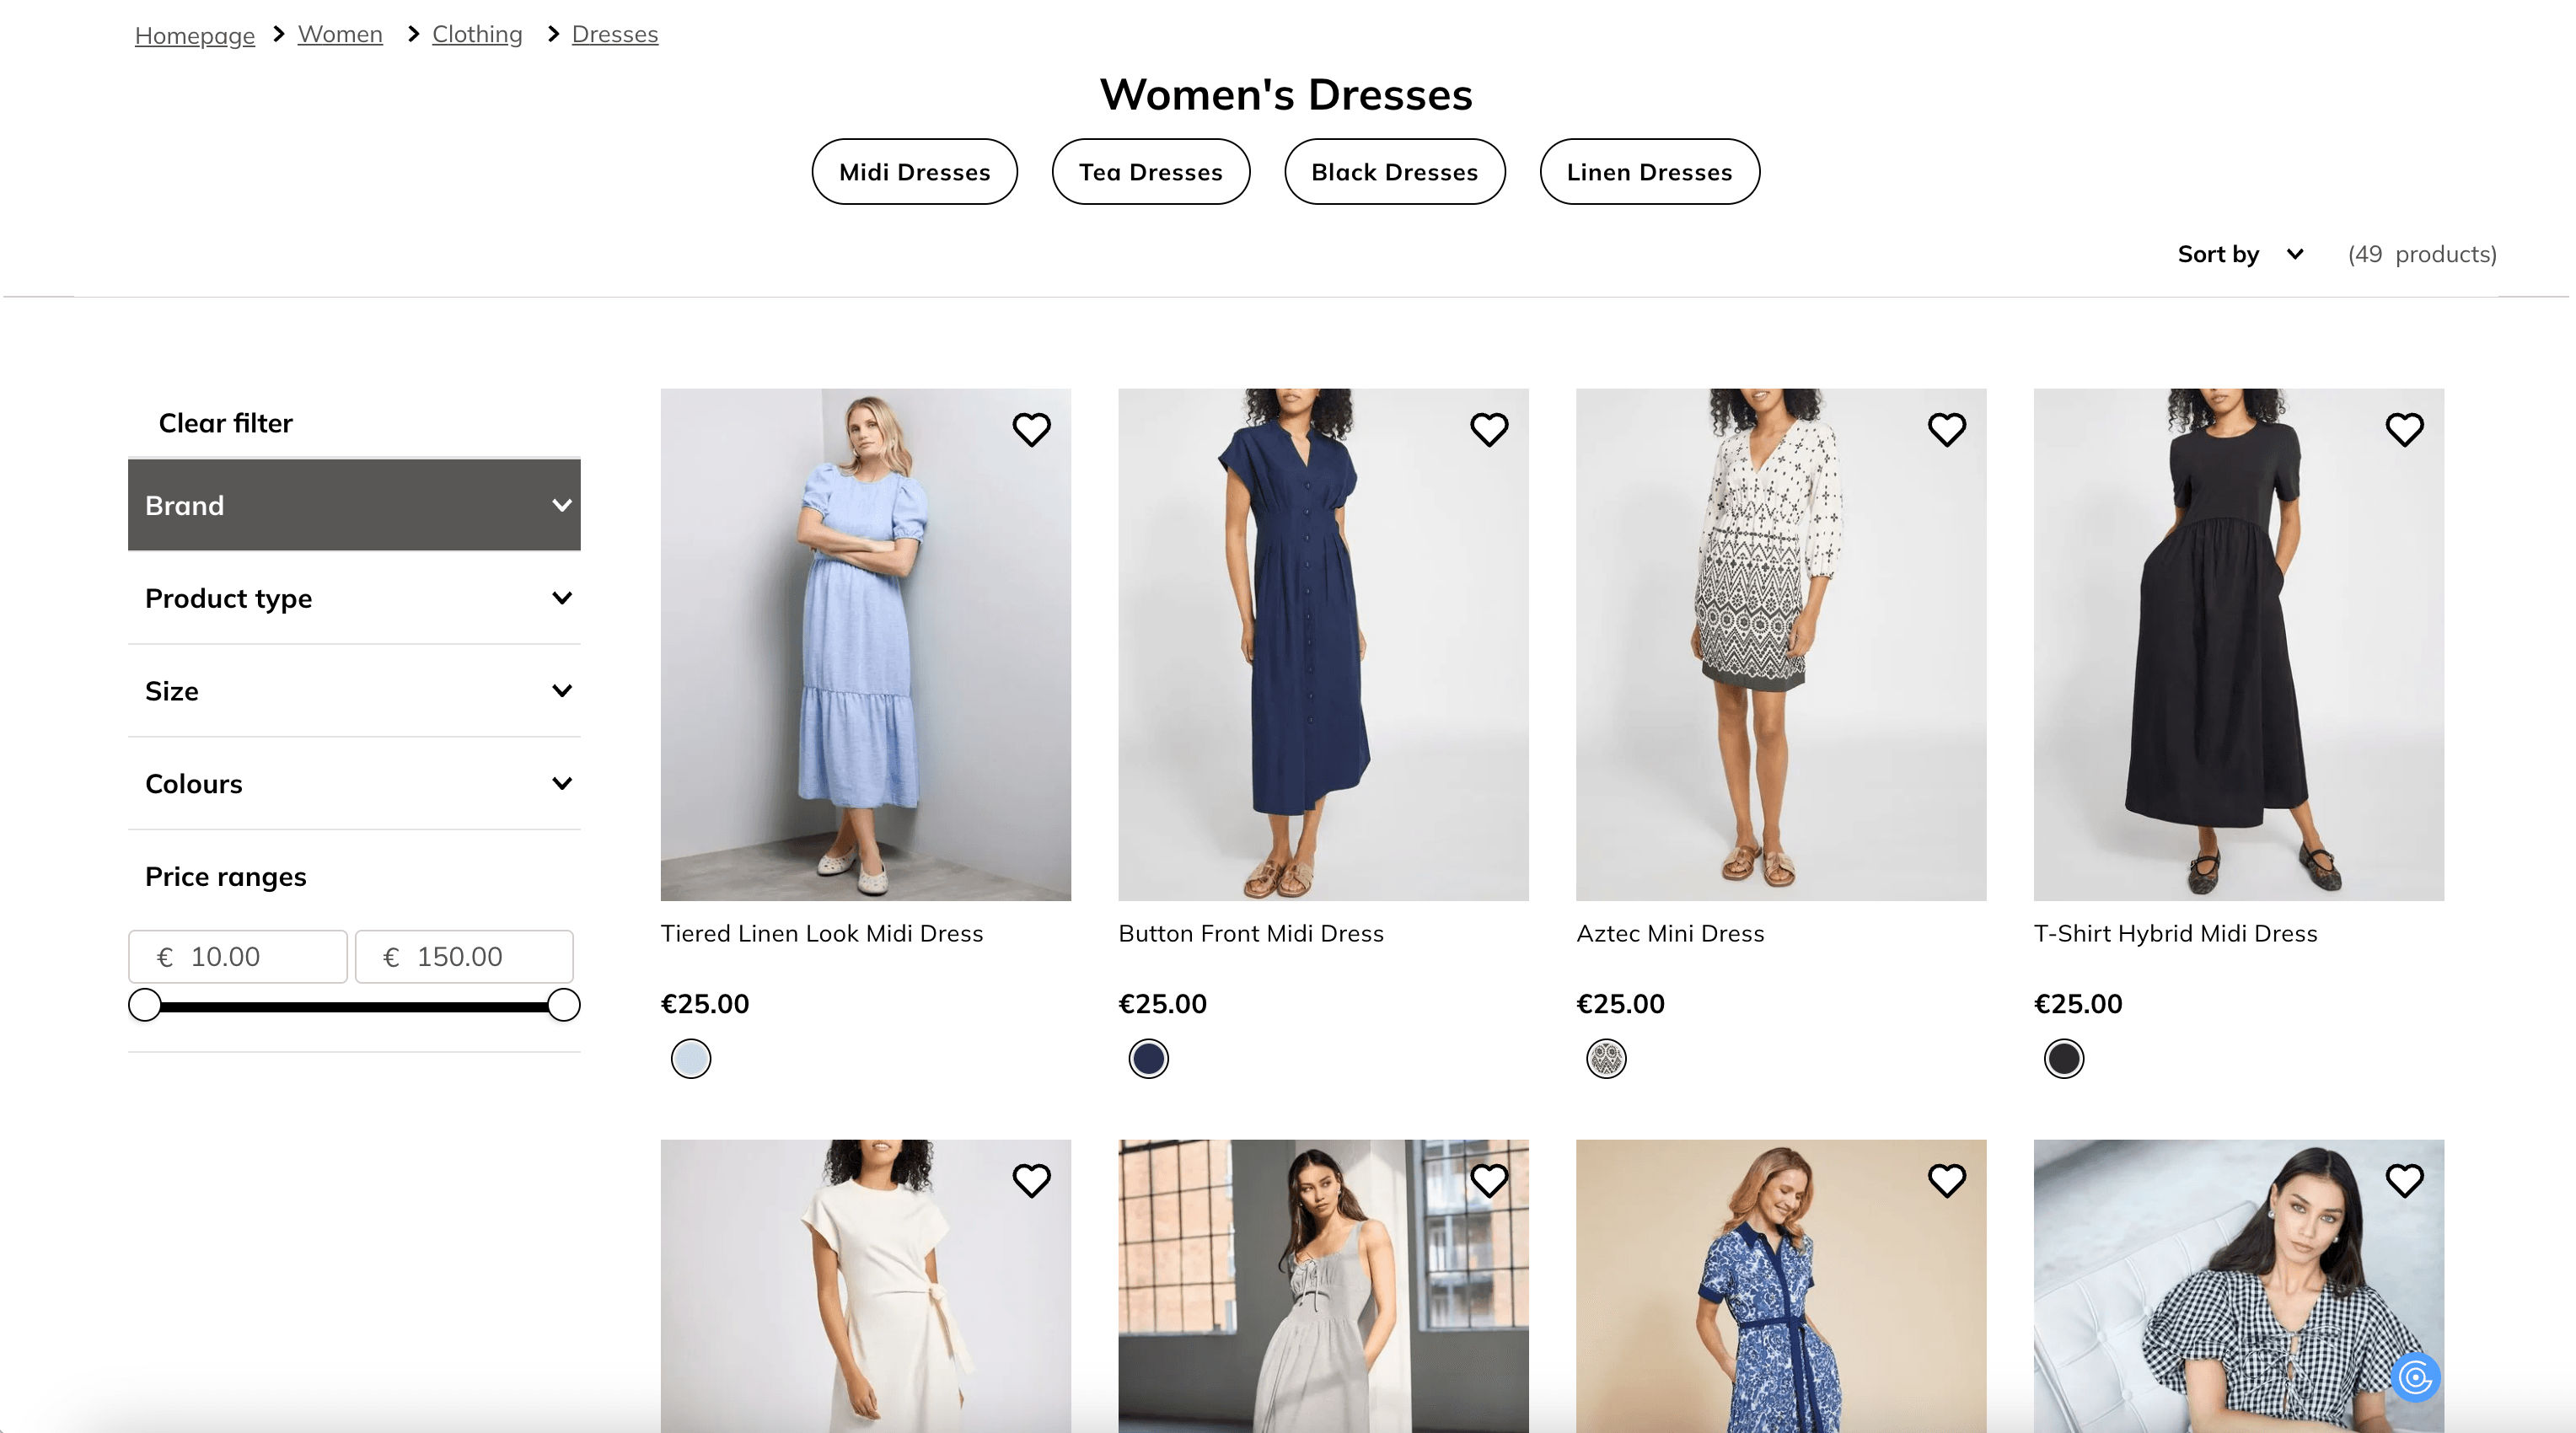
Task: Favorite the Tiered Linen Look Midi Dress
Action: pyautogui.click(x=1031, y=430)
